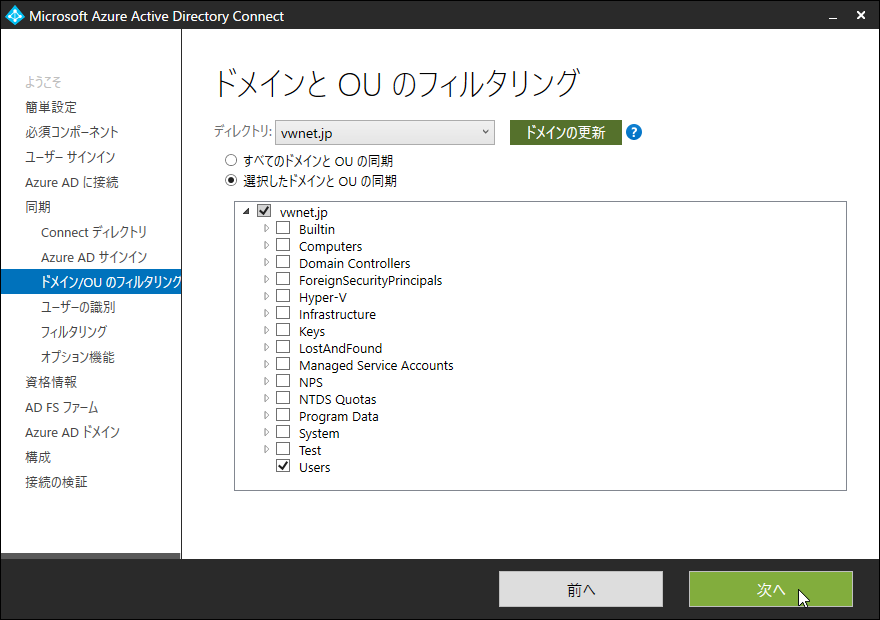Select AD FS ファーム in the sidebar
This screenshot has width=880, height=620.
point(62,407)
